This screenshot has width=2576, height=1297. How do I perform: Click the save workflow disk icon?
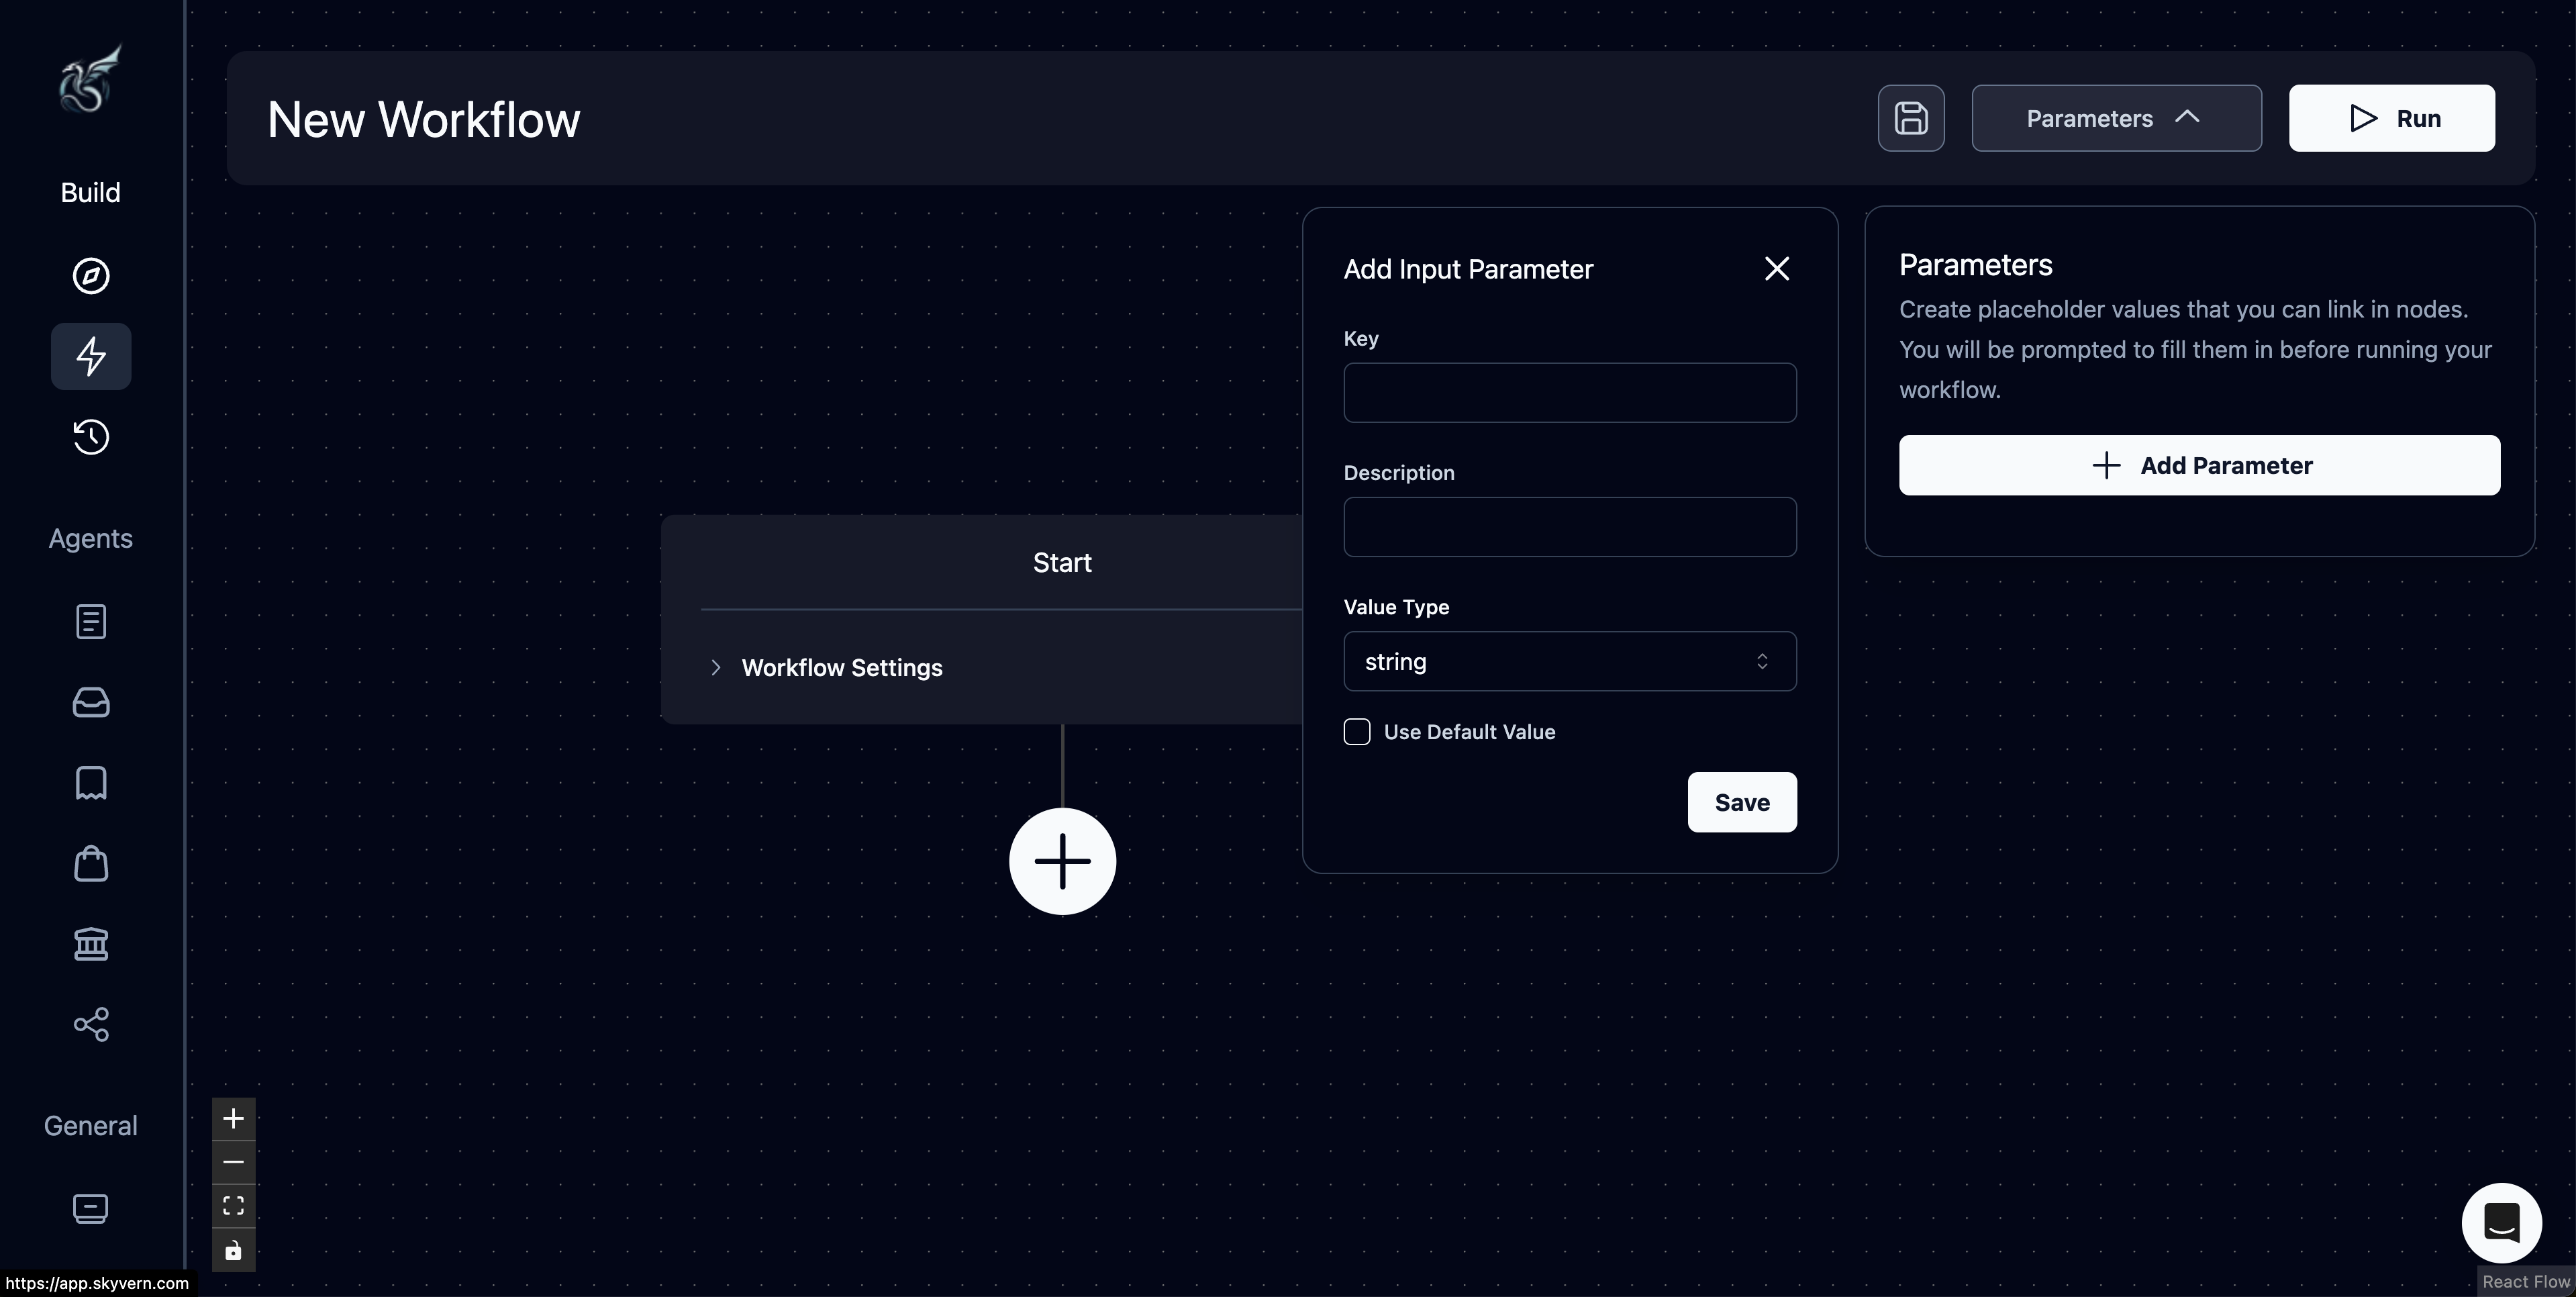[x=1911, y=118]
